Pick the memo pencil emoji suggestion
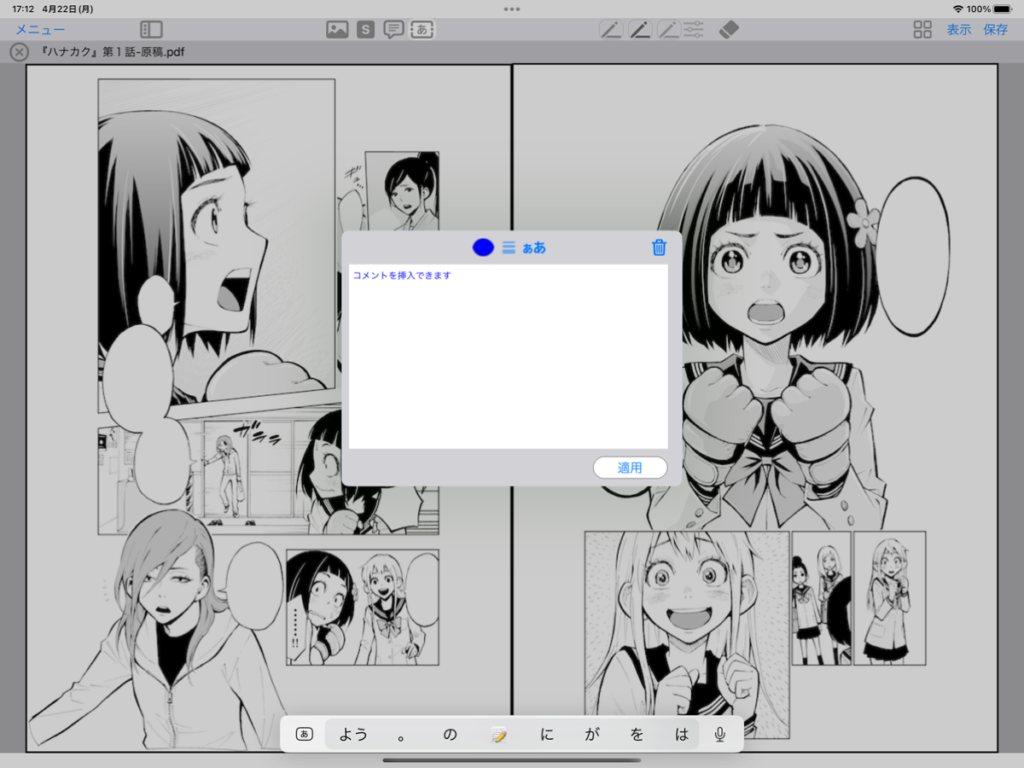1024x768 pixels. click(499, 735)
